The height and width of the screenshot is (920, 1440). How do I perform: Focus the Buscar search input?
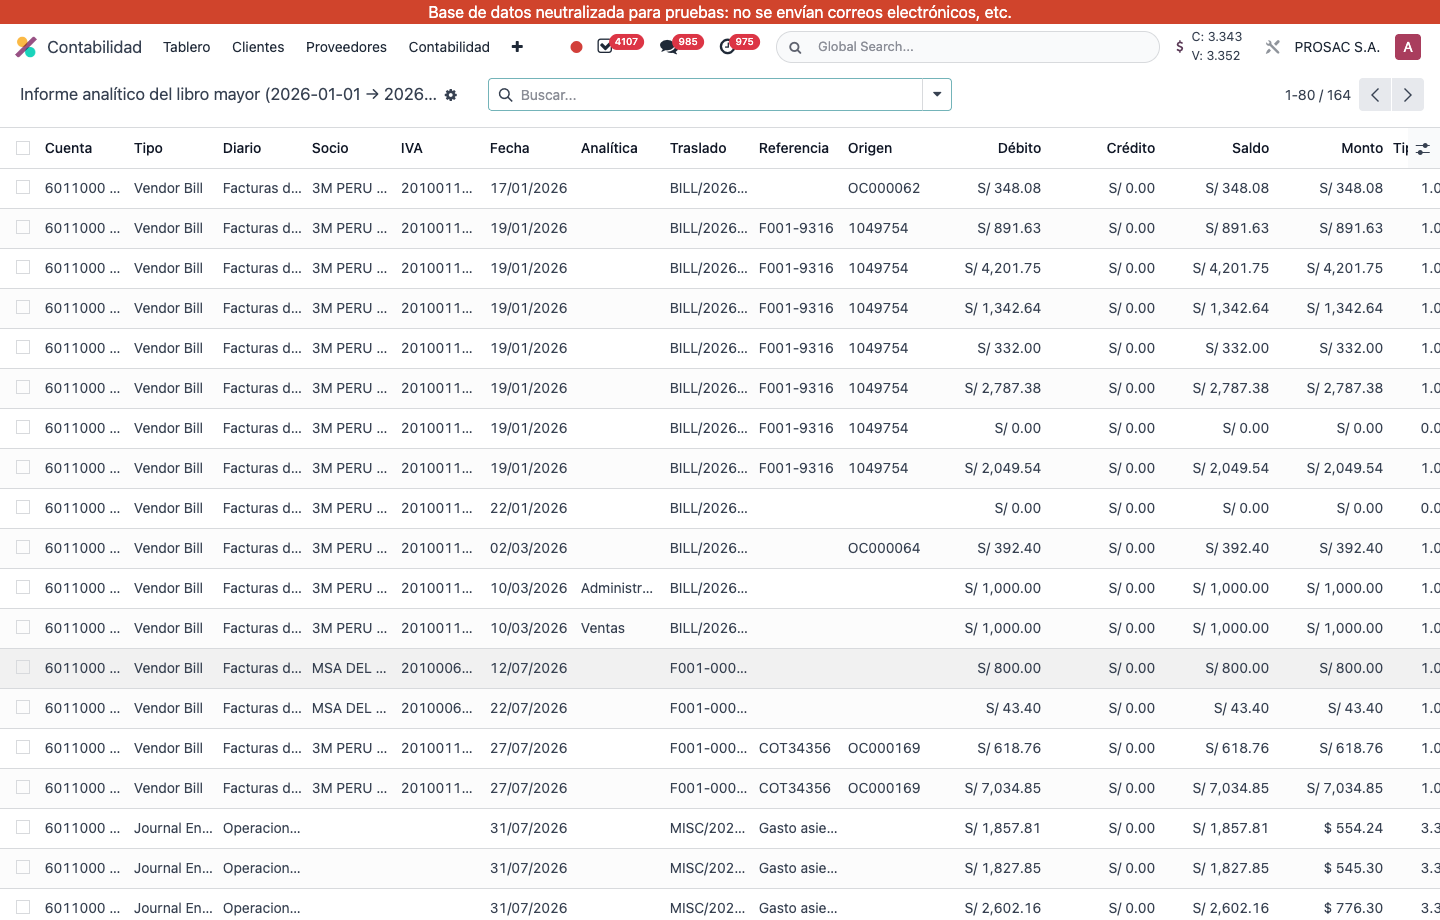tap(718, 95)
